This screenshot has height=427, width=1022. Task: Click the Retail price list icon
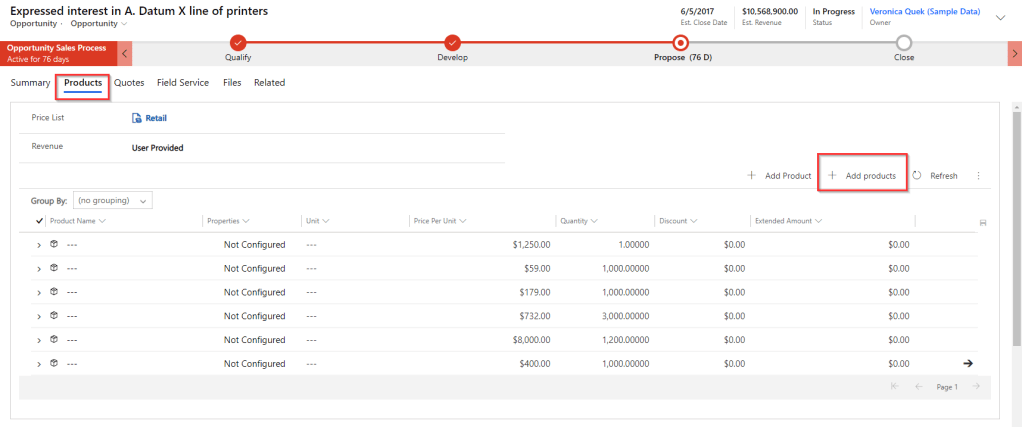(138, 118)
